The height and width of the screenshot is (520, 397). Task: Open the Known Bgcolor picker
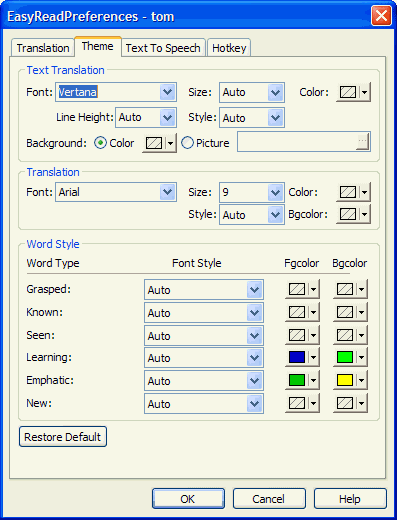pyautogui.click(x=350, y=312)
